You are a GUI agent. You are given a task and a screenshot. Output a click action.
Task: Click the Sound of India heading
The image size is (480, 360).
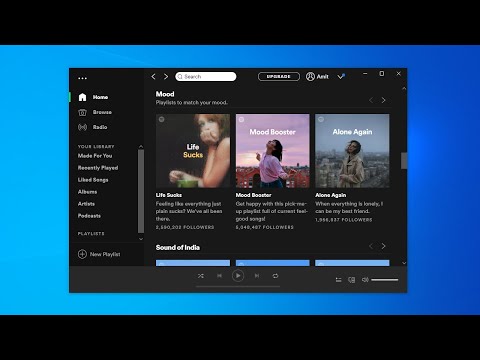[x=178, y=247]
